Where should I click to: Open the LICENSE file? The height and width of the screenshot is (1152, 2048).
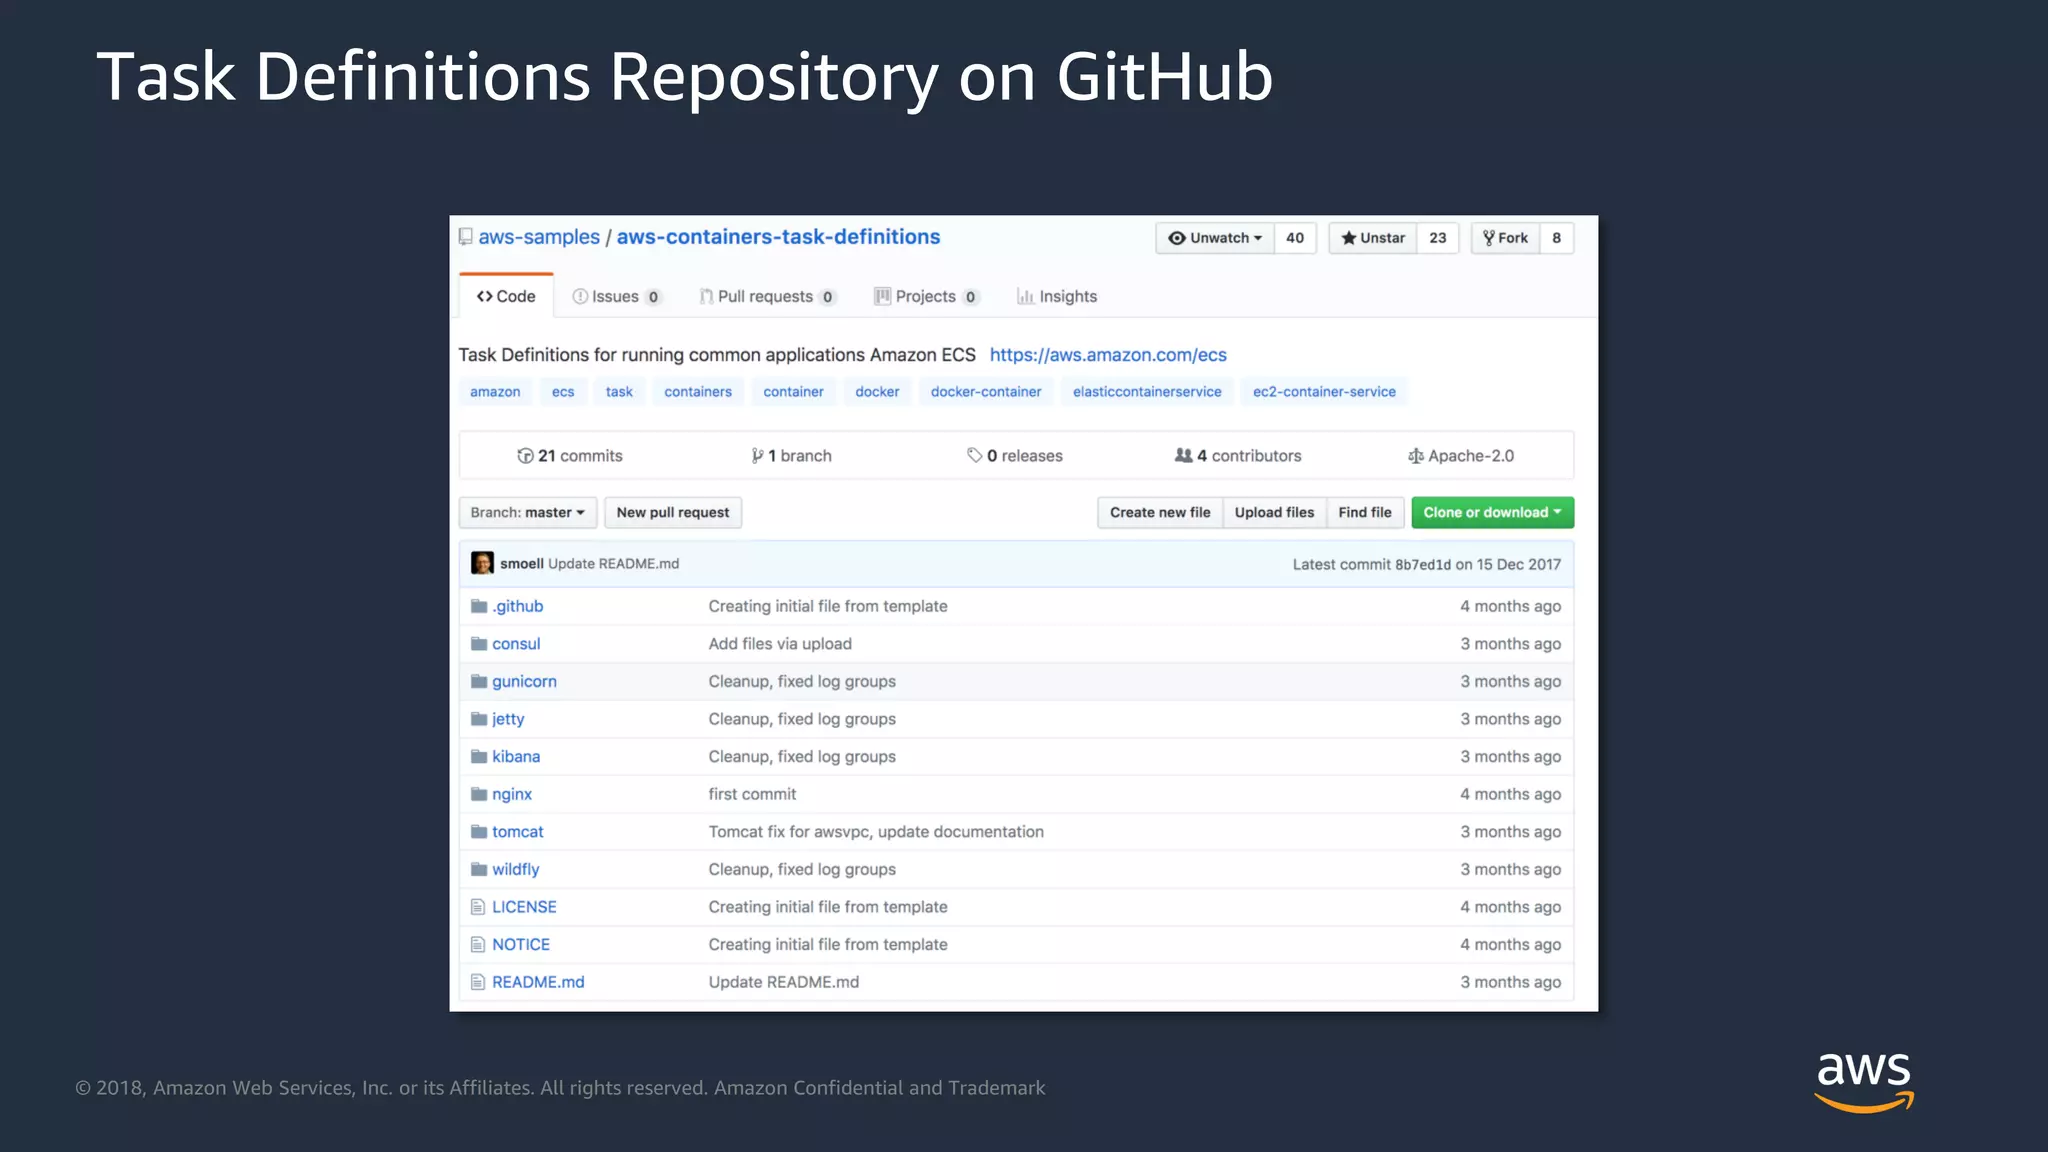point(524,907)
